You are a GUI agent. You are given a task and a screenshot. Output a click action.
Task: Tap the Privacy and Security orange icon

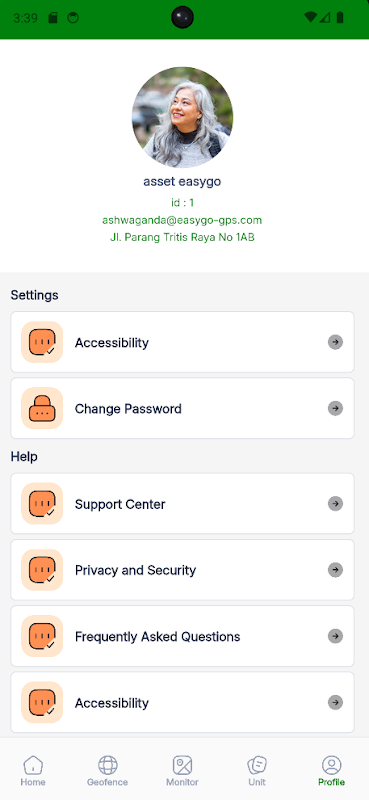click(x=42, y=570)
